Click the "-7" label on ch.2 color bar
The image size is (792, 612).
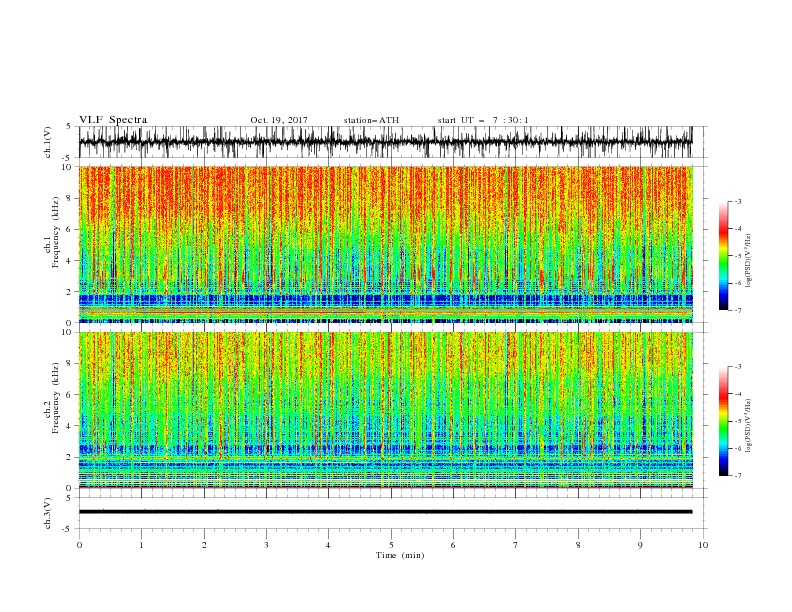pyautogui.click(x=737, y=476)
